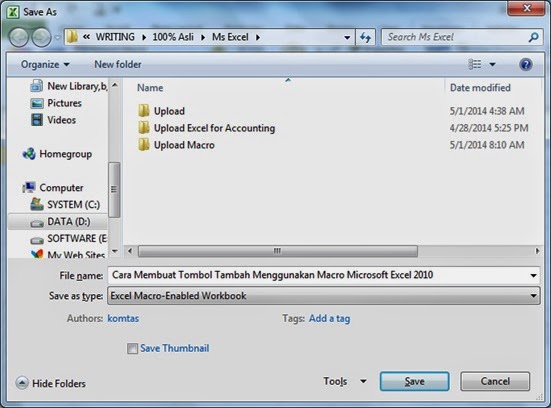Click file list horizontal scrollbar thumb
Image resolution: width=551 pixels, height=408 pixels.
[278, 251]
